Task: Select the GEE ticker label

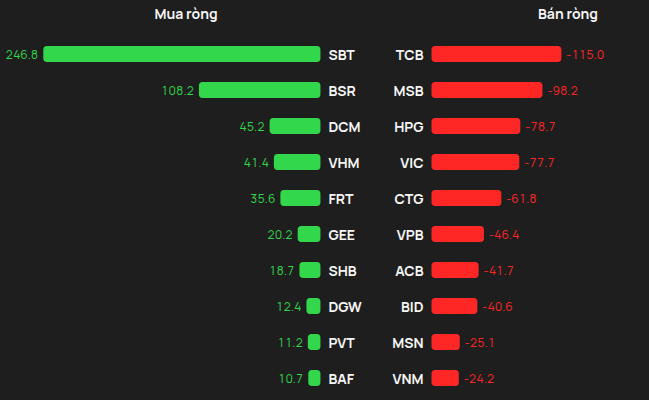Action: coord(341,235)
